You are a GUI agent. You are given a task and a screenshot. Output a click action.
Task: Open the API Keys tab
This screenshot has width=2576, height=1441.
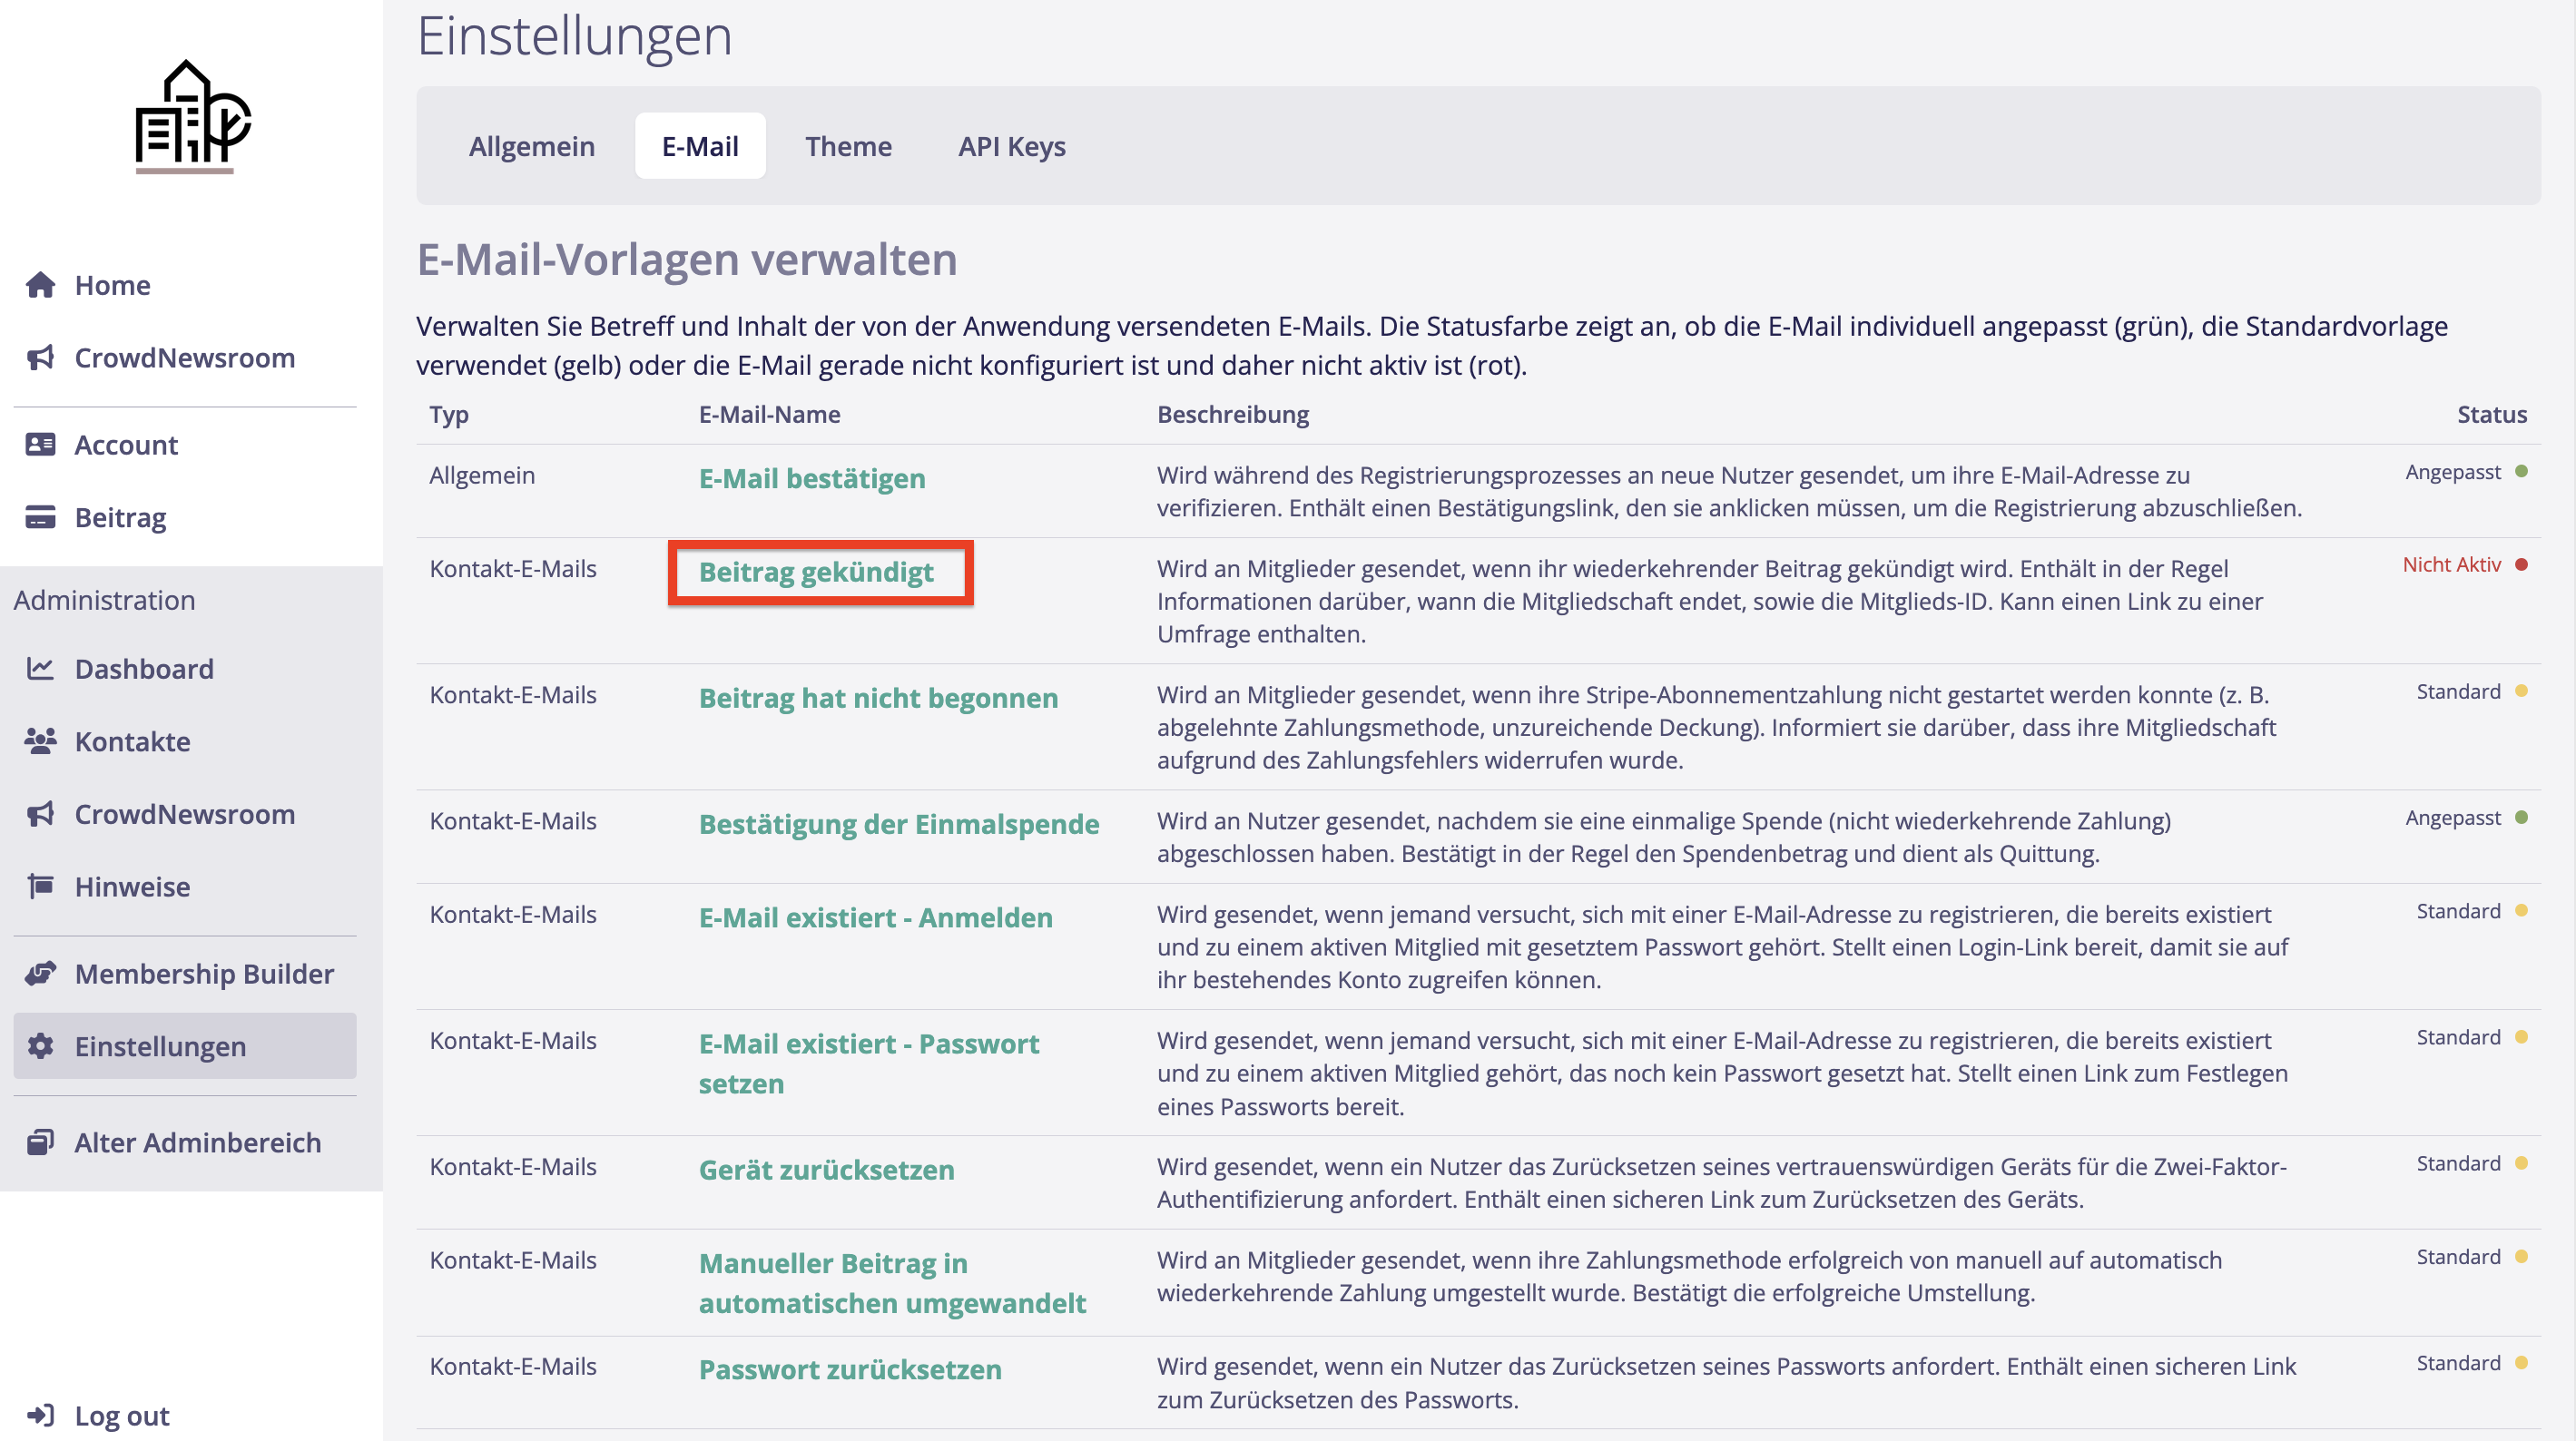[x=1011, y=146]
